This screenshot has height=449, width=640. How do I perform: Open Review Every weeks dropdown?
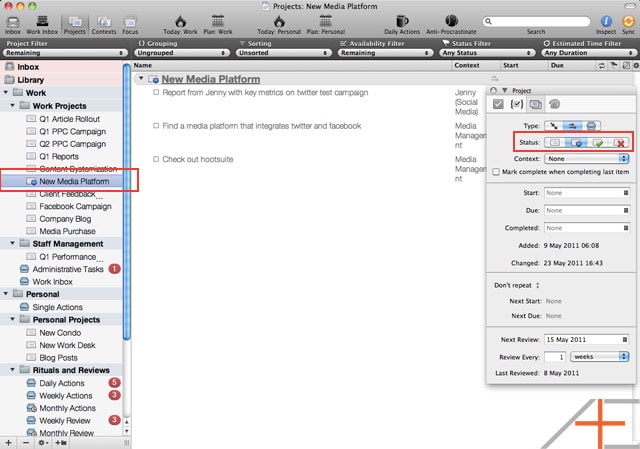[x=600, y=356]
